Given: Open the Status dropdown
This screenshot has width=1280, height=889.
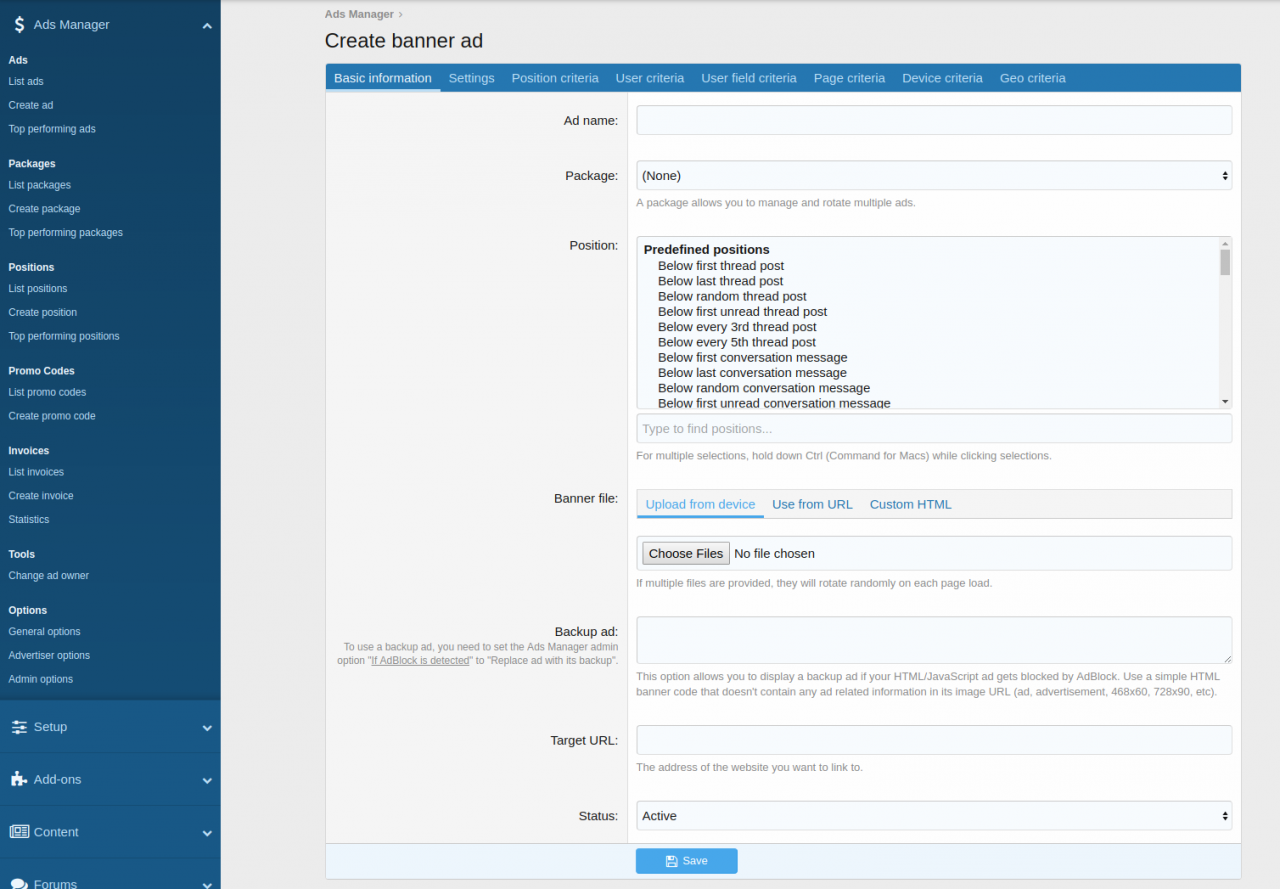Looking at the screenshot, I should click(x=933, y=815).
